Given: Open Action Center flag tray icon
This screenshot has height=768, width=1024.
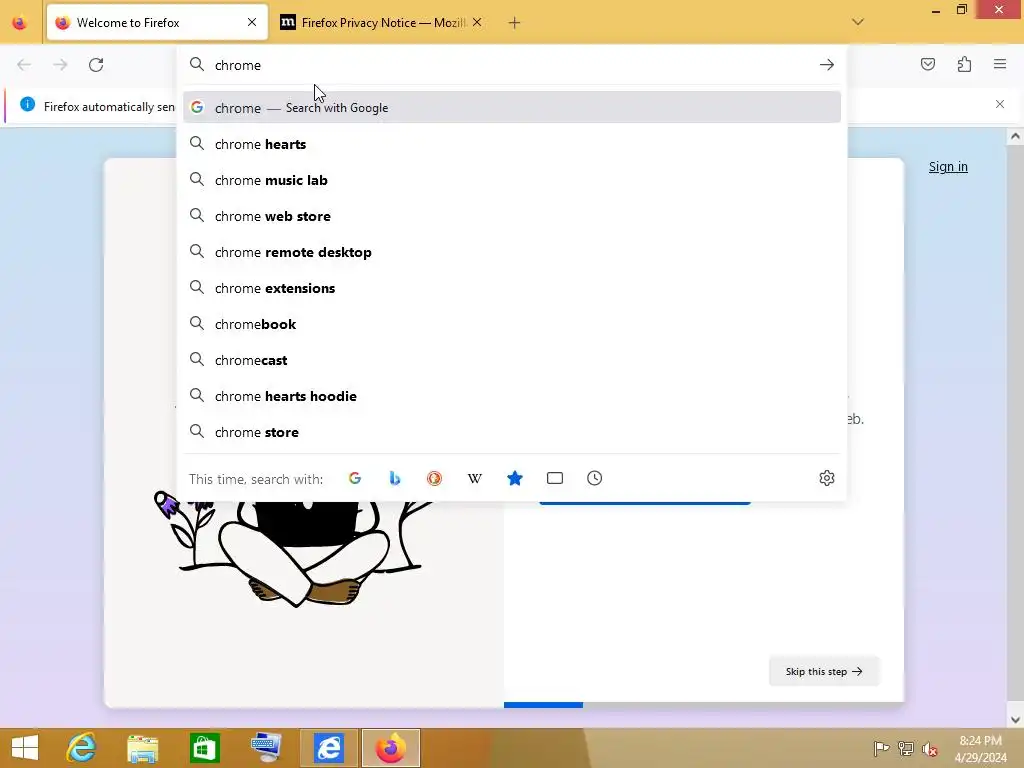Looking at the screenshot, I should (x=881, y=749).
